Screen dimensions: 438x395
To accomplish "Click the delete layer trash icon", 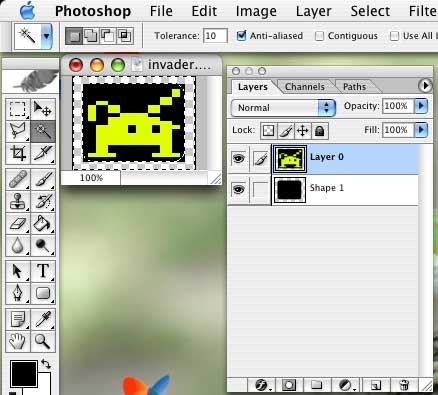I will tap(404, 385).
